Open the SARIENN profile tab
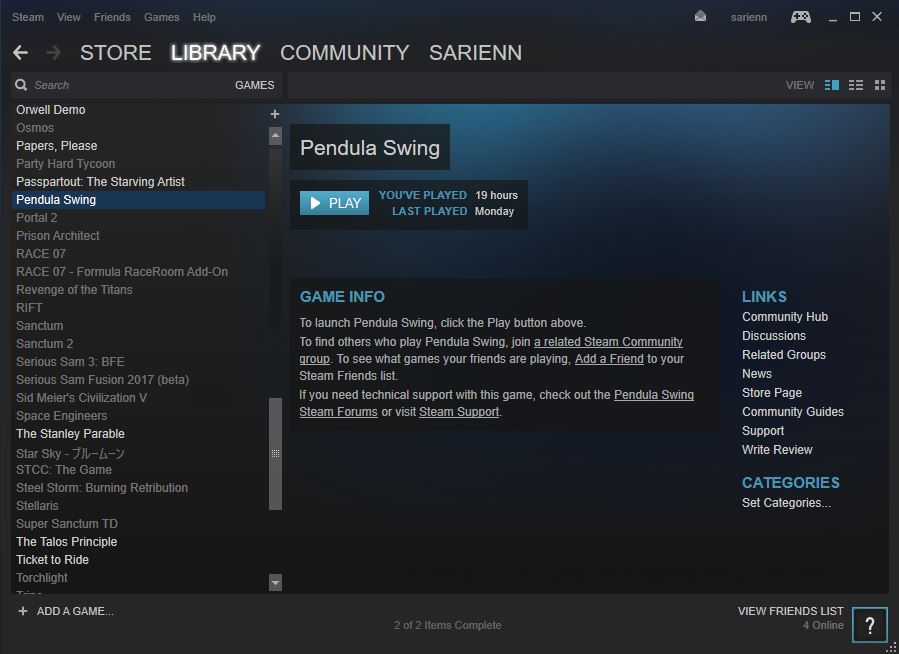The image size is (899, 654). click(475, 53)
